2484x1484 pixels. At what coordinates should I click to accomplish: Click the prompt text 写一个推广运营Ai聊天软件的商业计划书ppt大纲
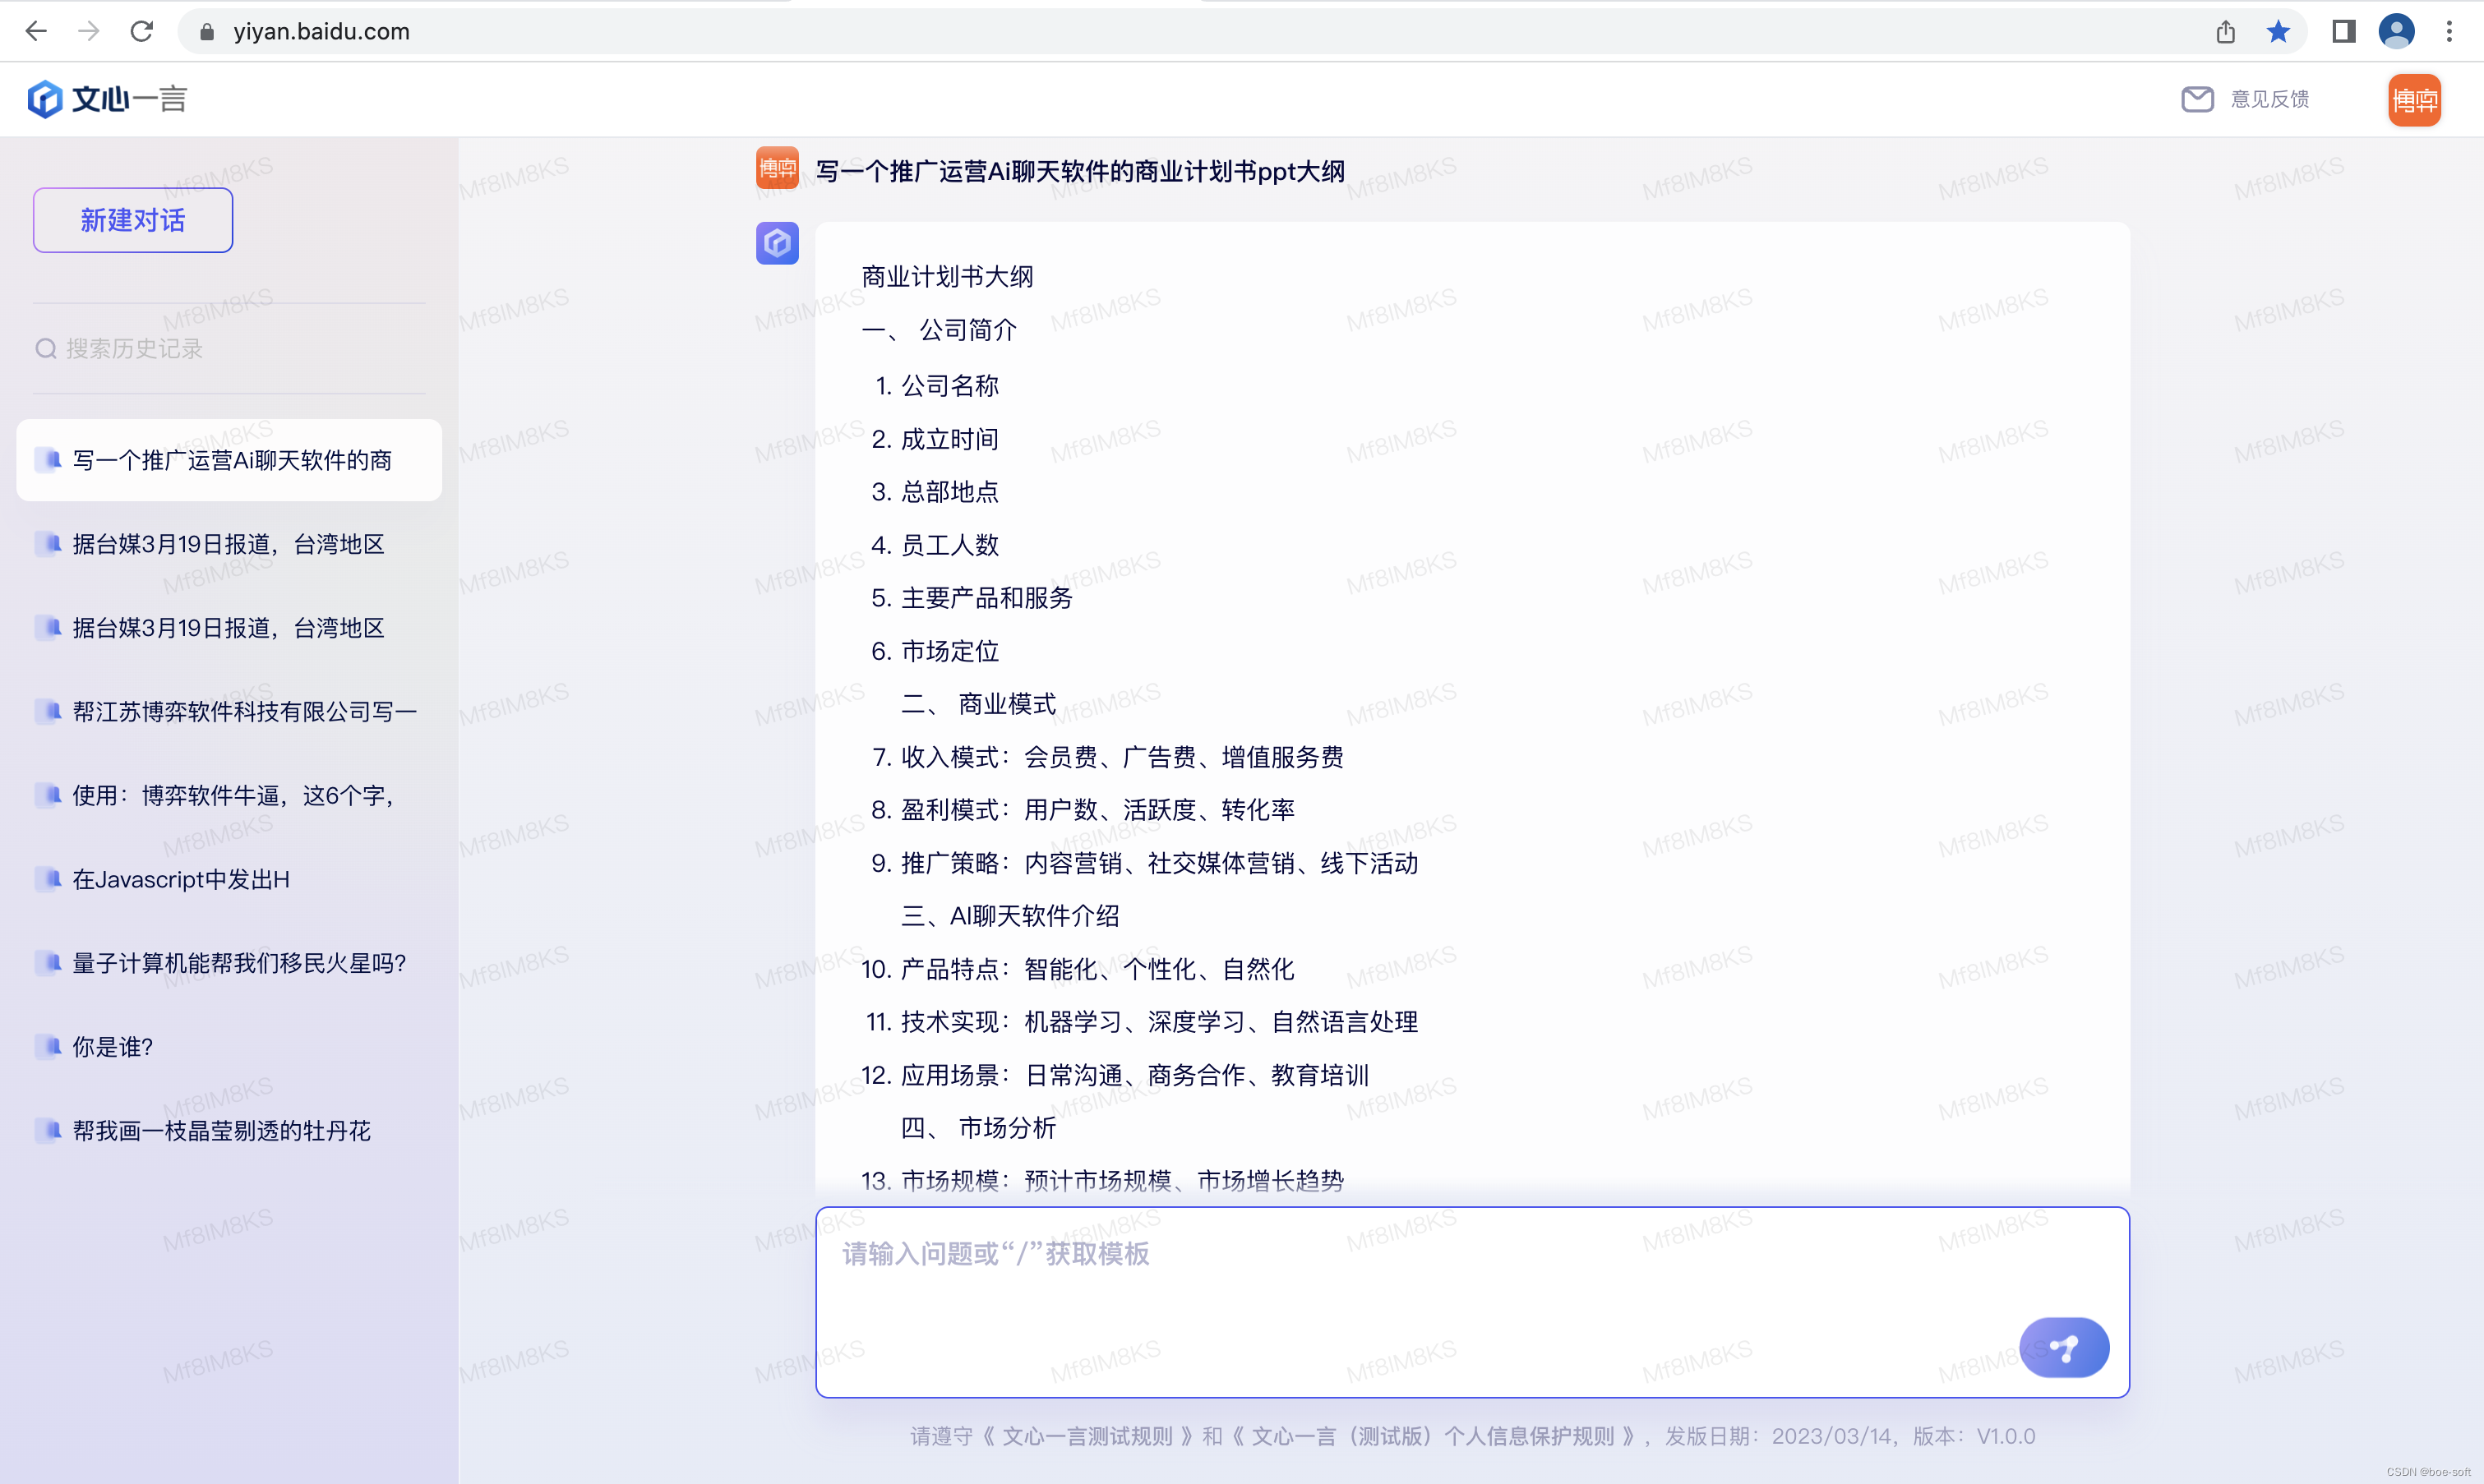[x=1080, y=171]
